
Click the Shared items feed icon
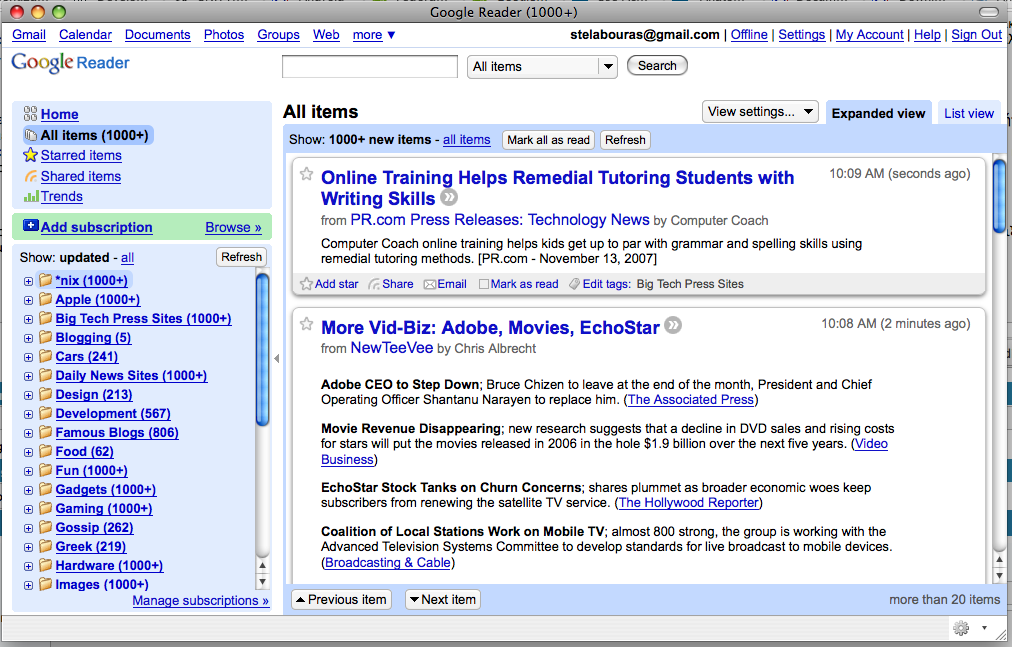point(31,176)
